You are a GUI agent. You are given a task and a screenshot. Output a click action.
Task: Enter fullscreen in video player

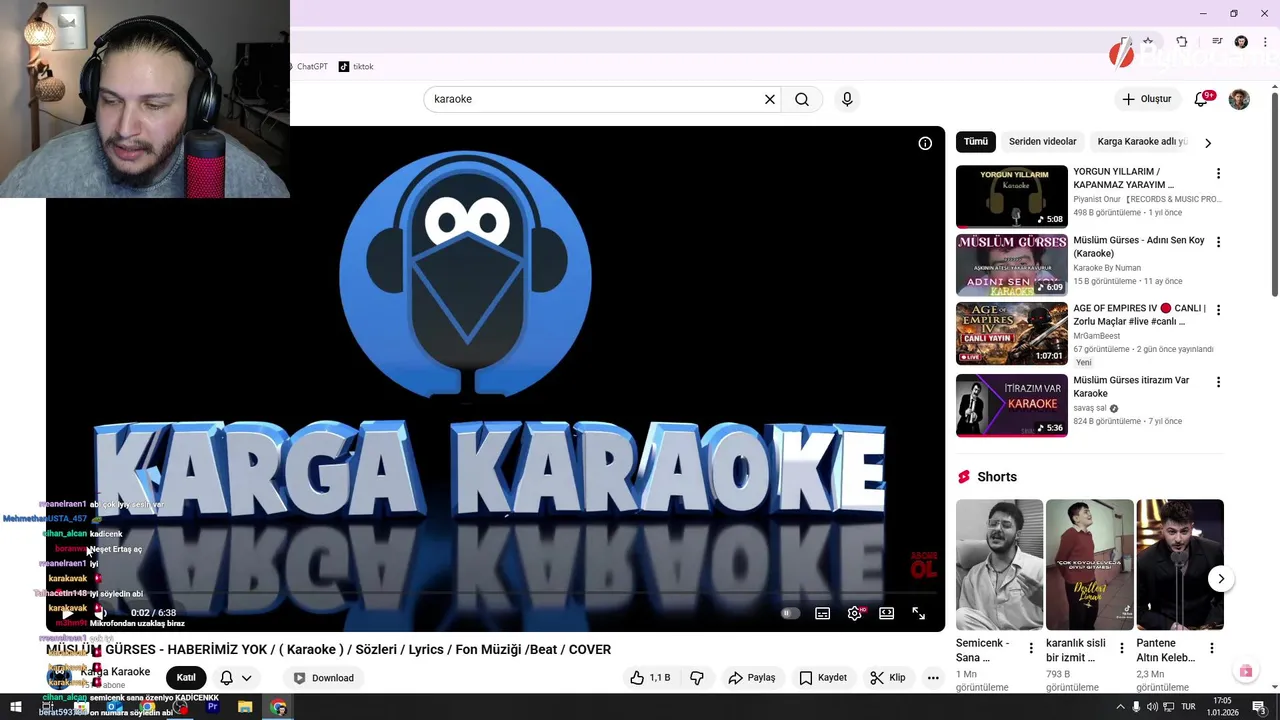point(918,613)
